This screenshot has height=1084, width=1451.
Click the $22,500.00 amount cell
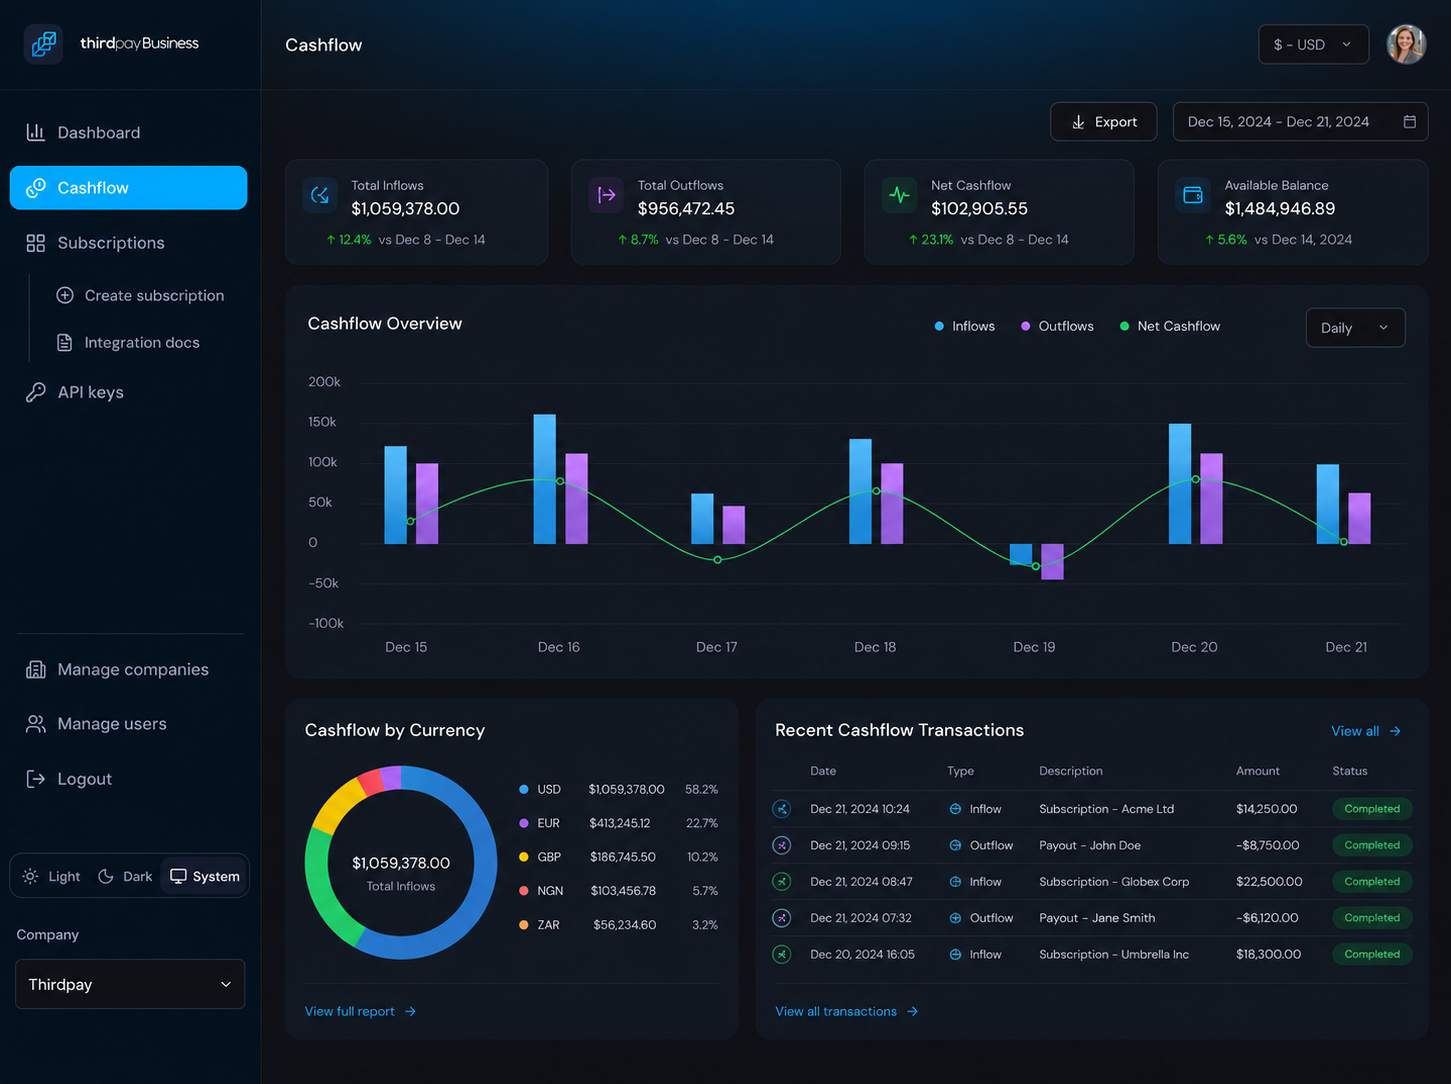coord(1269,882)
